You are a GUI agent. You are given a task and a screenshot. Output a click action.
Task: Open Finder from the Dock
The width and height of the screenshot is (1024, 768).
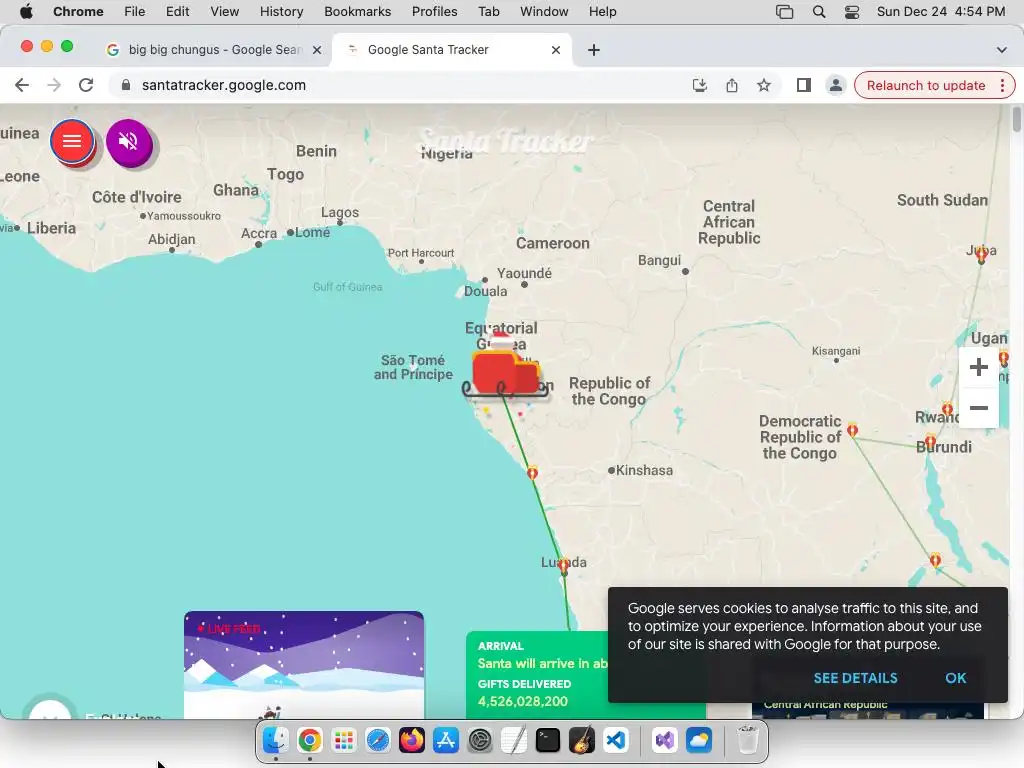point(276,741)
